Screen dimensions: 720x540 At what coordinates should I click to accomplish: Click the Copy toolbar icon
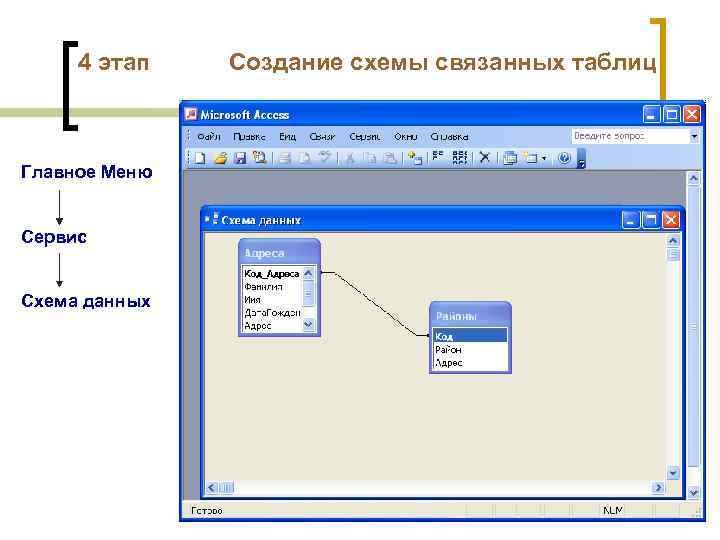(370, 158)
